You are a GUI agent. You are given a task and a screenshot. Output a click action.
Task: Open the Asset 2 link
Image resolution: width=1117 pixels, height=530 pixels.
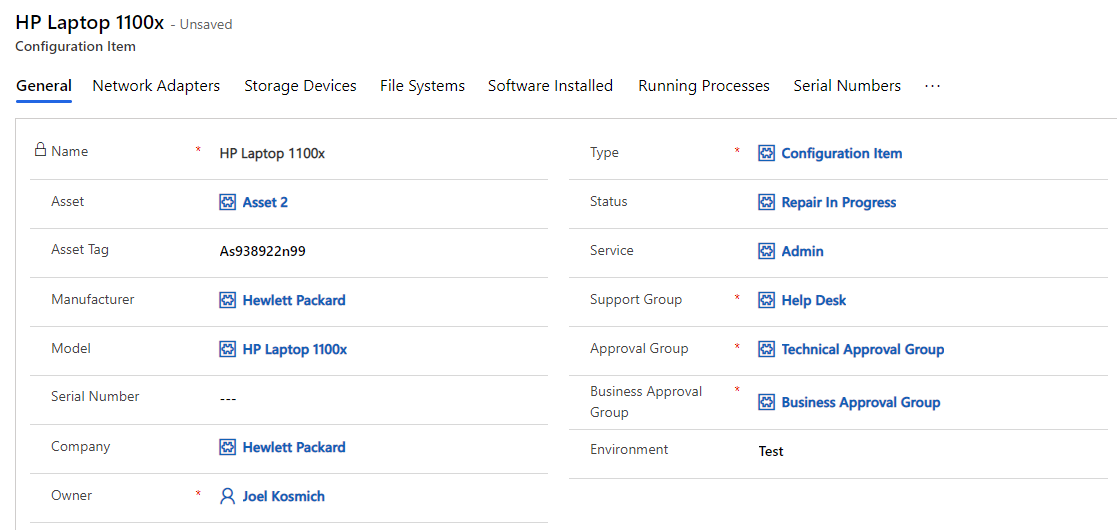(265, 202)
